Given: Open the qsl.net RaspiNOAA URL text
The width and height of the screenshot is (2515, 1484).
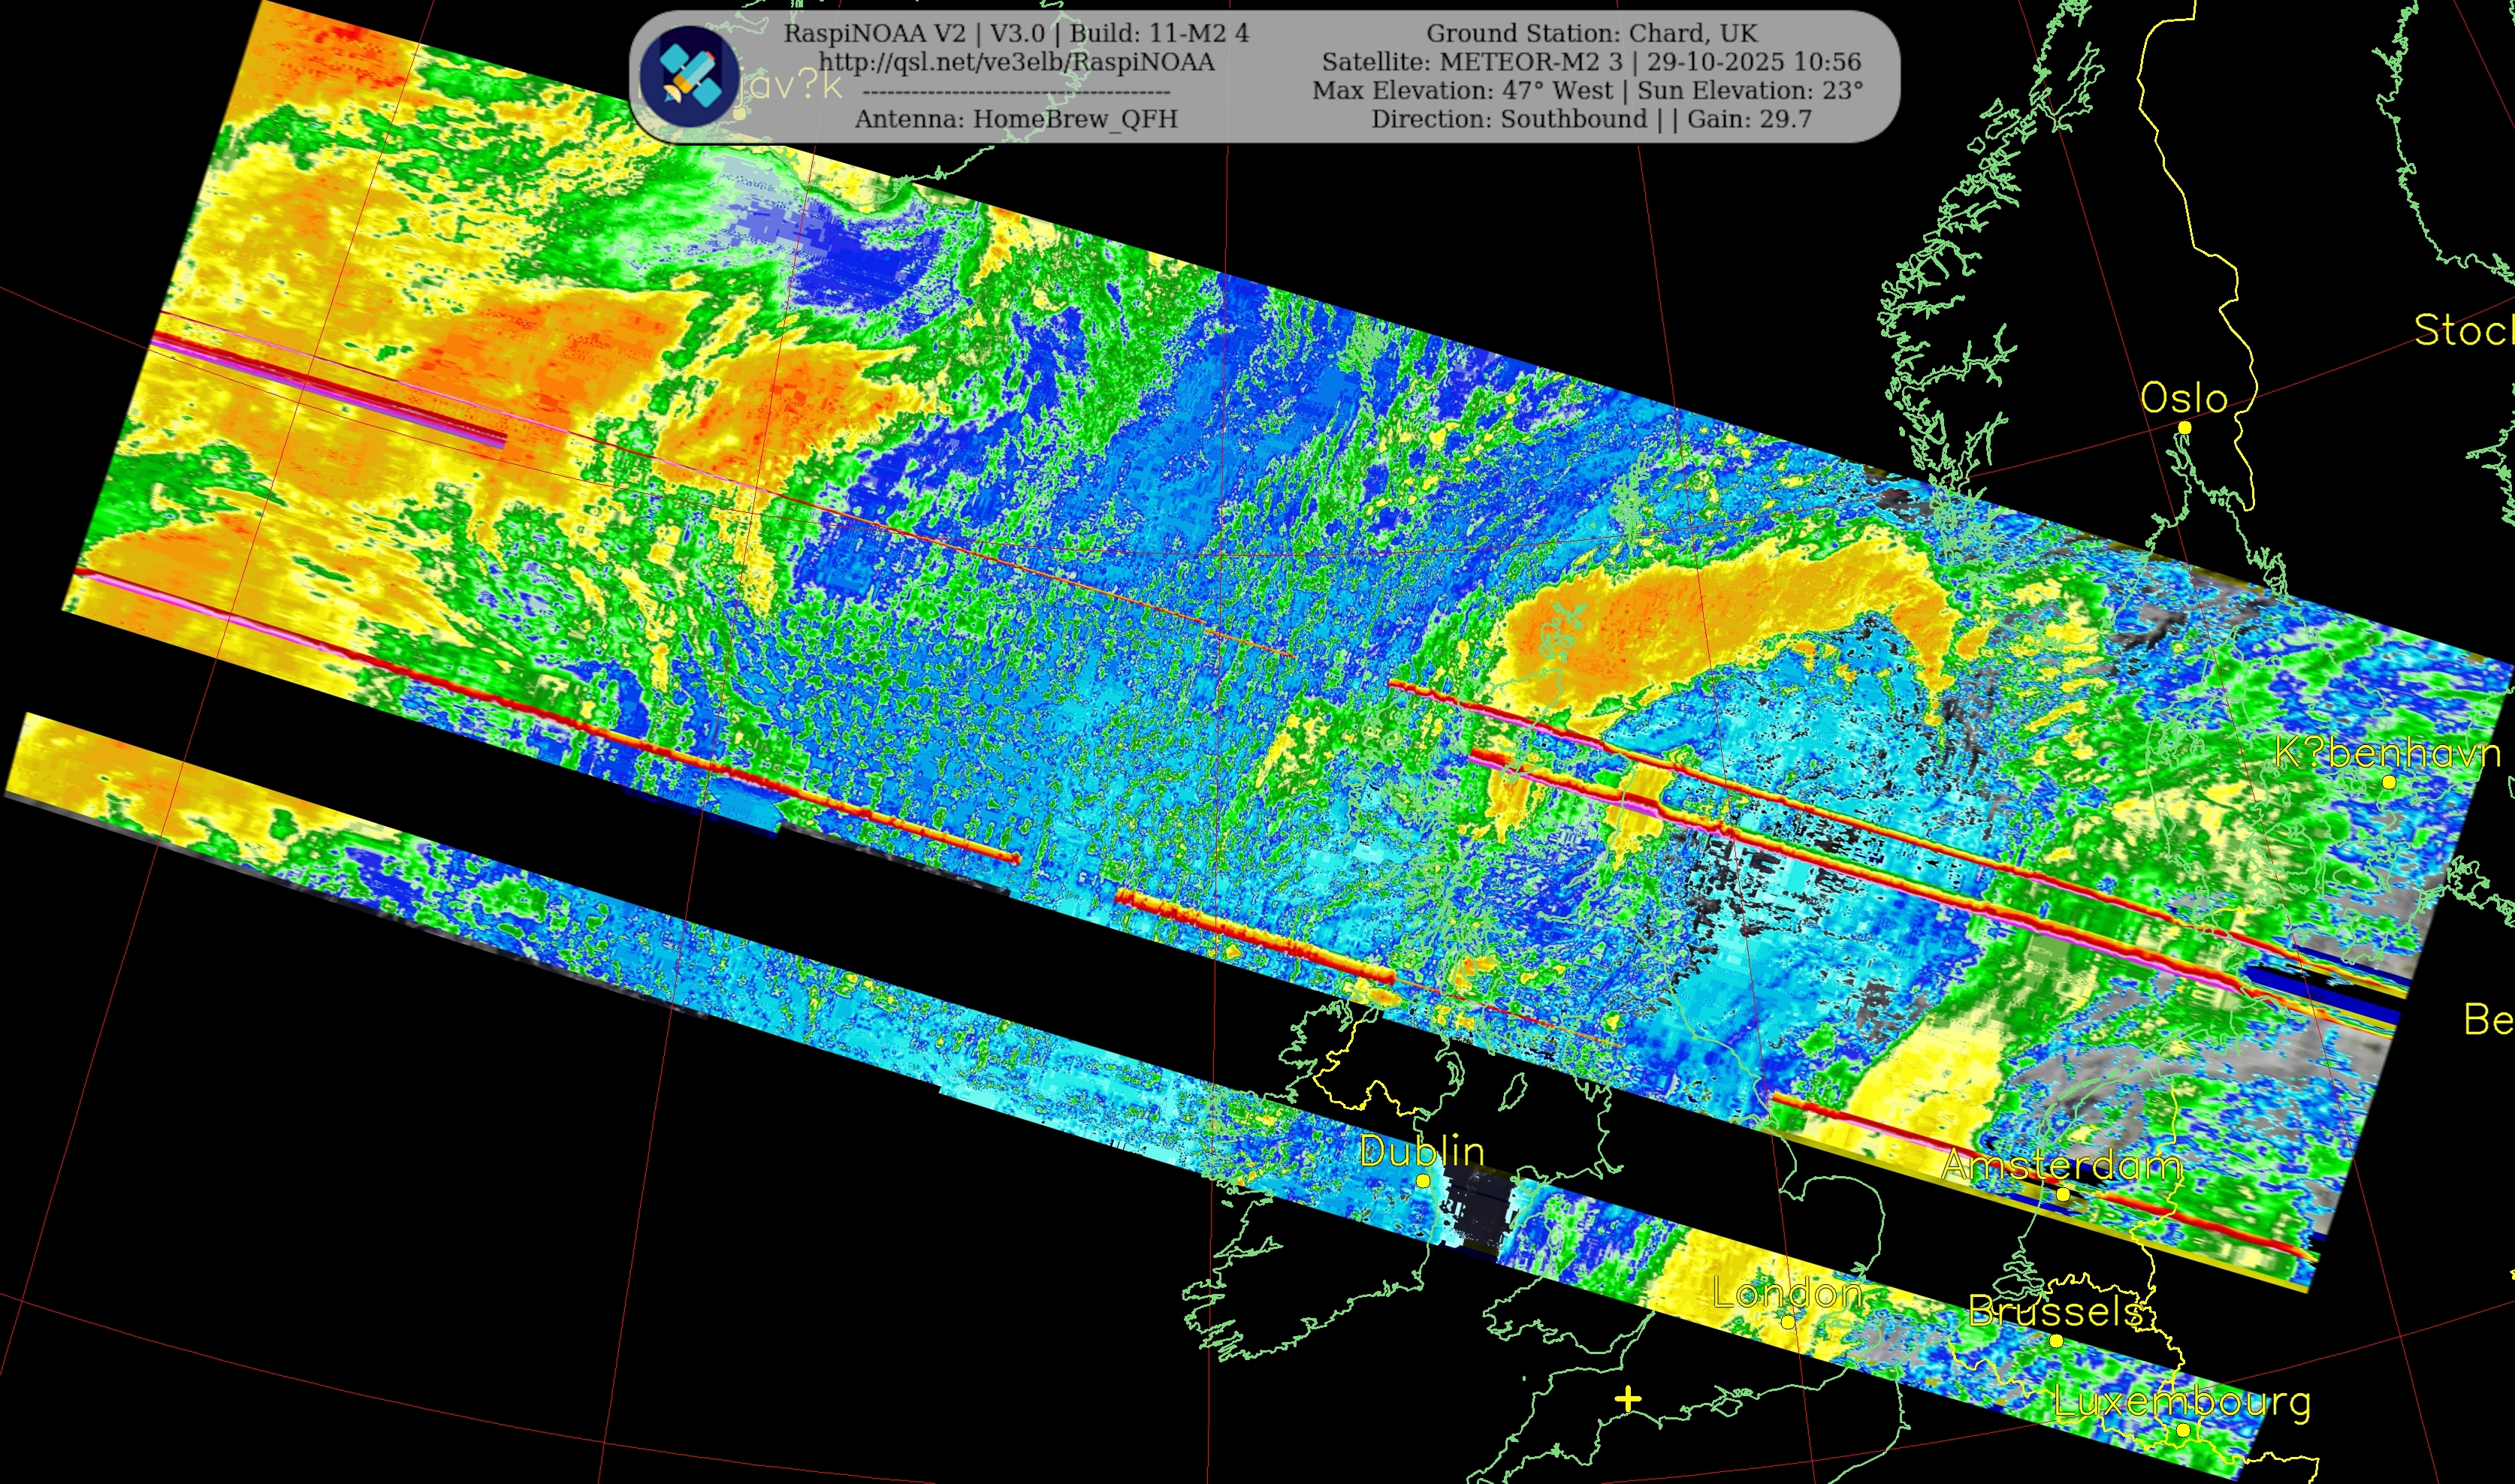Looking at the screenshot, I should (x=1016, y=62).
